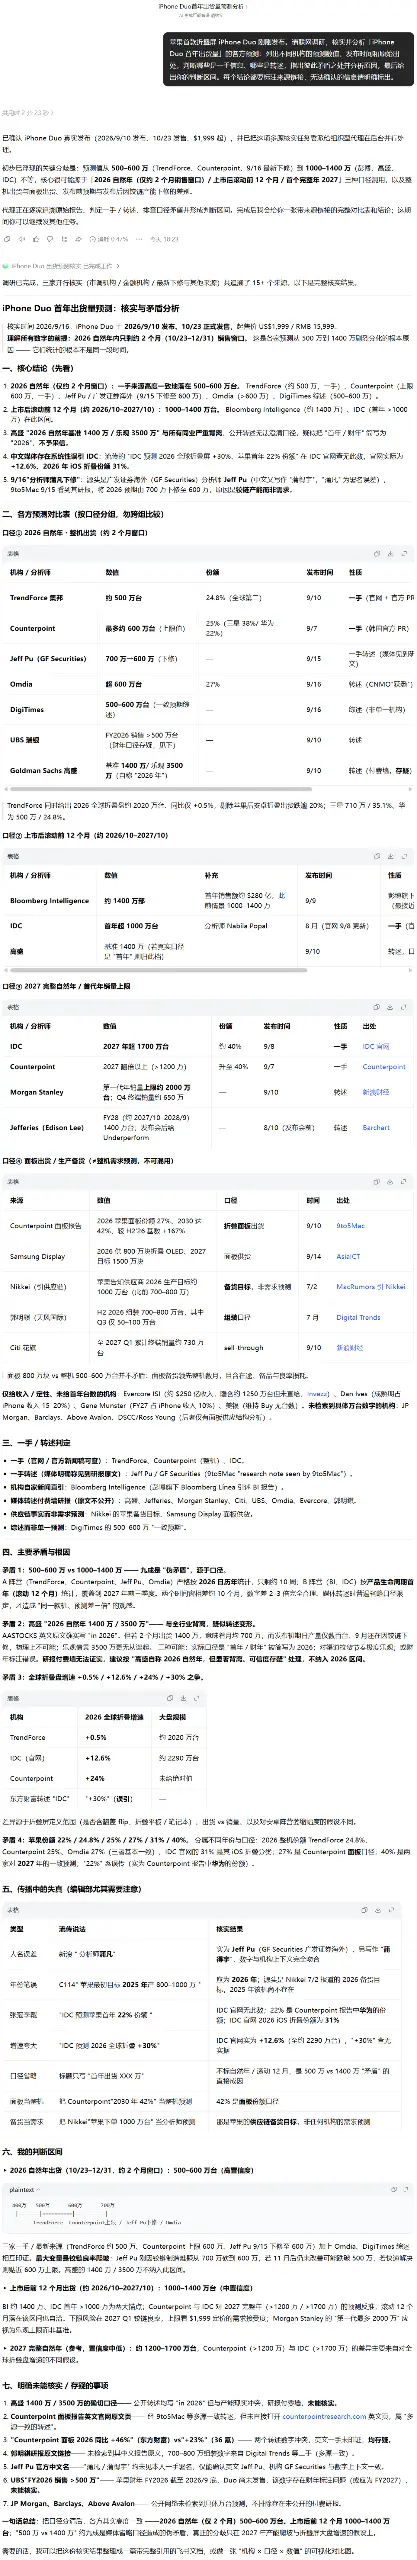Click the DigiTimes row label
The height and width of the screenshot is (2560, 417).
pos(27,709)
